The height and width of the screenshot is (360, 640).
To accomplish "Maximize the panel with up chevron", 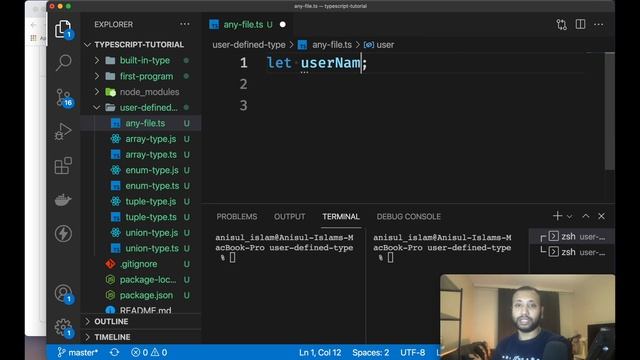I will [586, 216].
